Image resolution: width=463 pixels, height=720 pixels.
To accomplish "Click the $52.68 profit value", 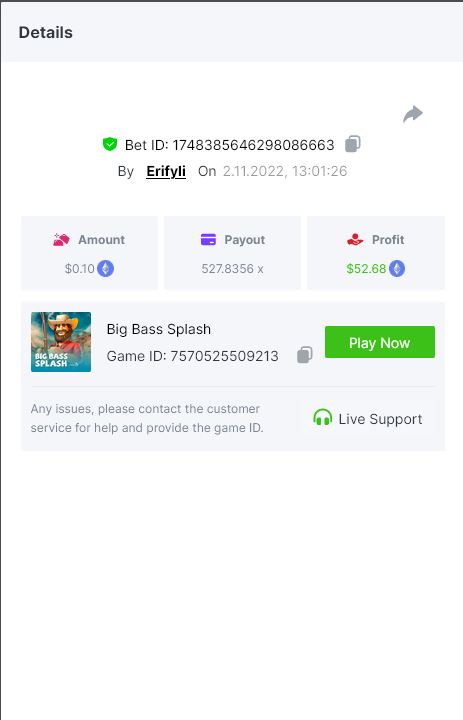I will [x=366, y=269].
